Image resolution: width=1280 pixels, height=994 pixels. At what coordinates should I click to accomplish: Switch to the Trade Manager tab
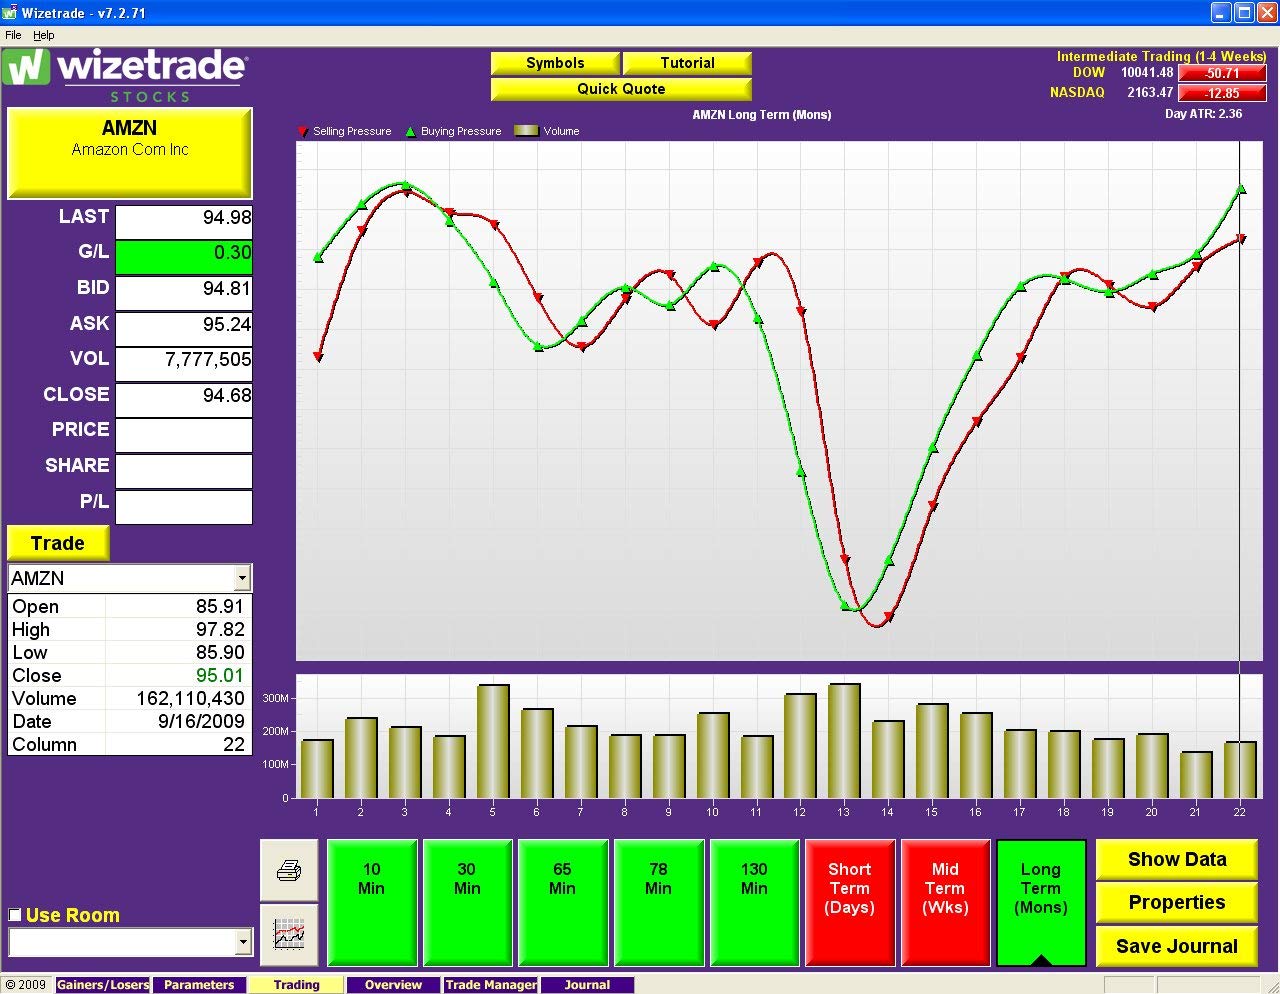click(490, 985)
